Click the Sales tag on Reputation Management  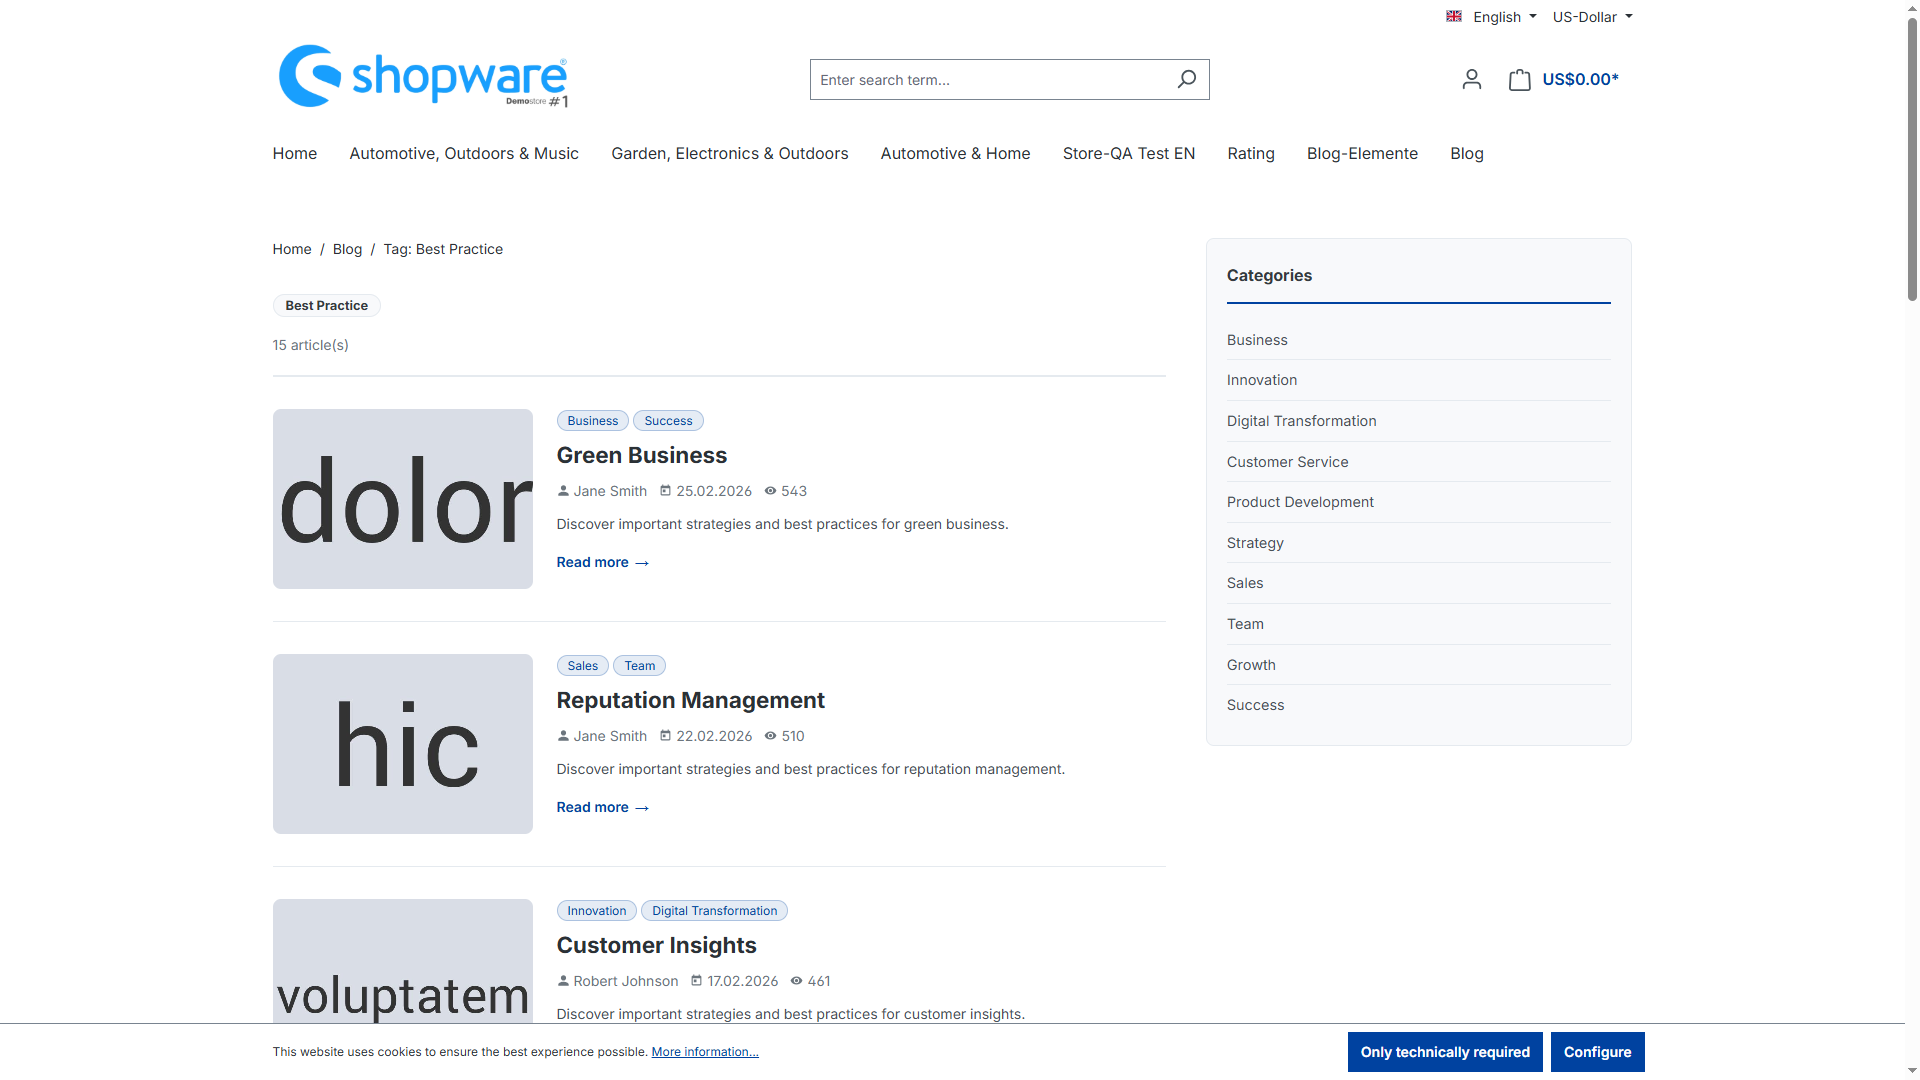(x=582, y=666)
